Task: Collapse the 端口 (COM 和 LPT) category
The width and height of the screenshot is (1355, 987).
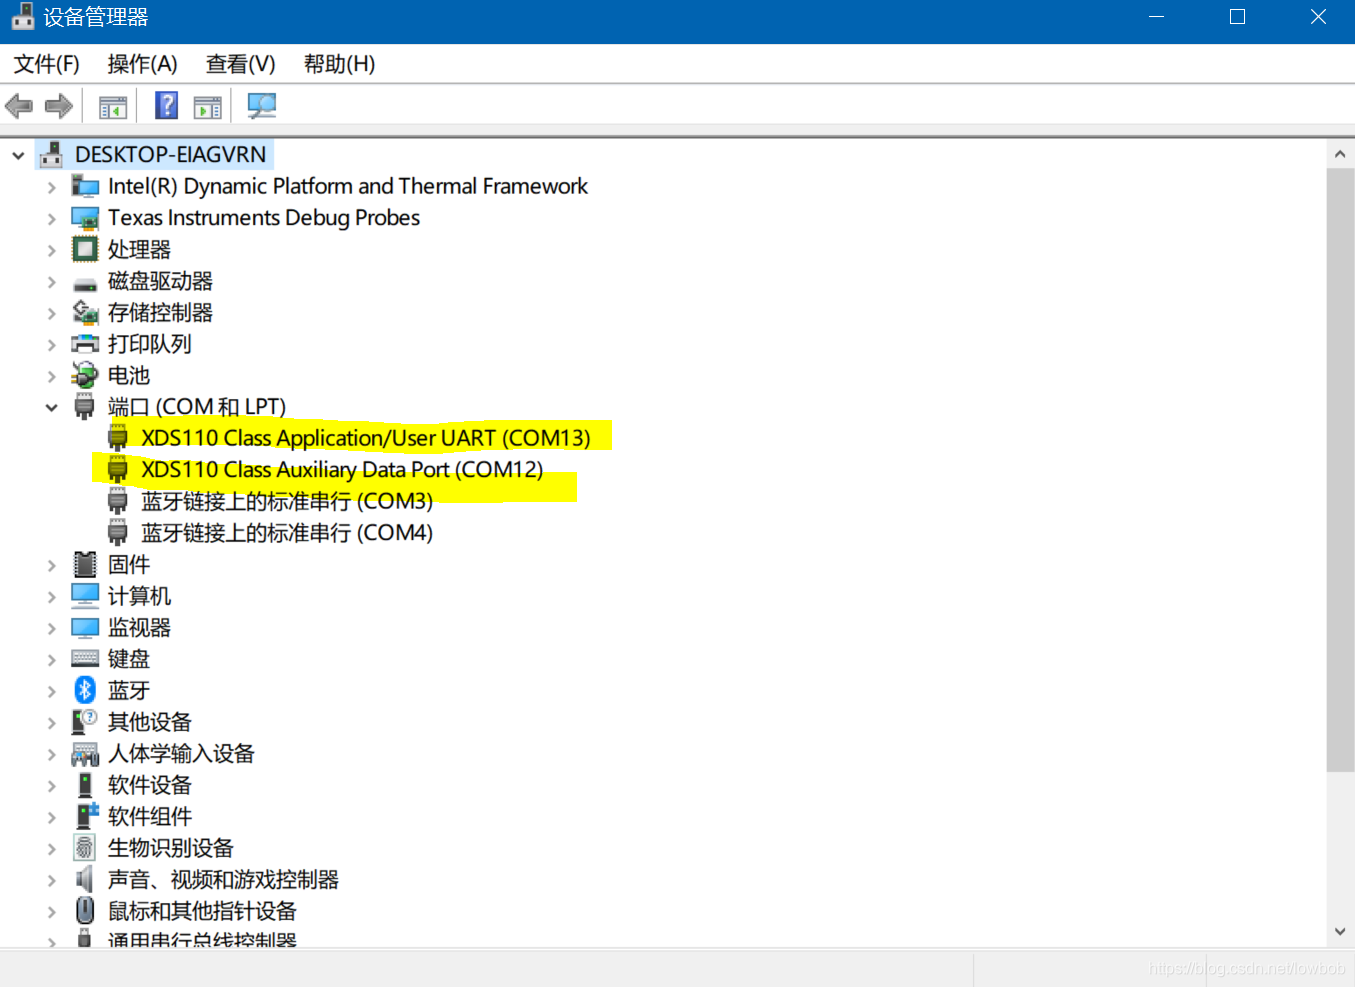Action: tap(51, 407)
